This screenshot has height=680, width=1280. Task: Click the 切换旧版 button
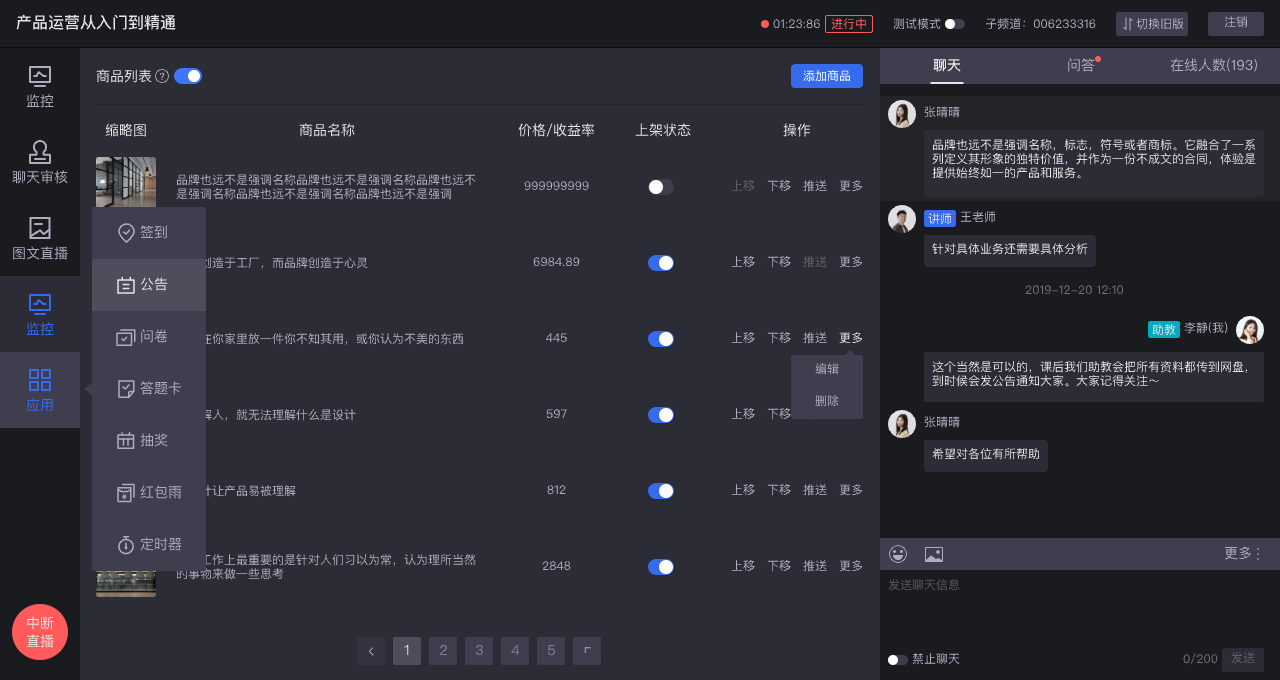(1151, 24)
